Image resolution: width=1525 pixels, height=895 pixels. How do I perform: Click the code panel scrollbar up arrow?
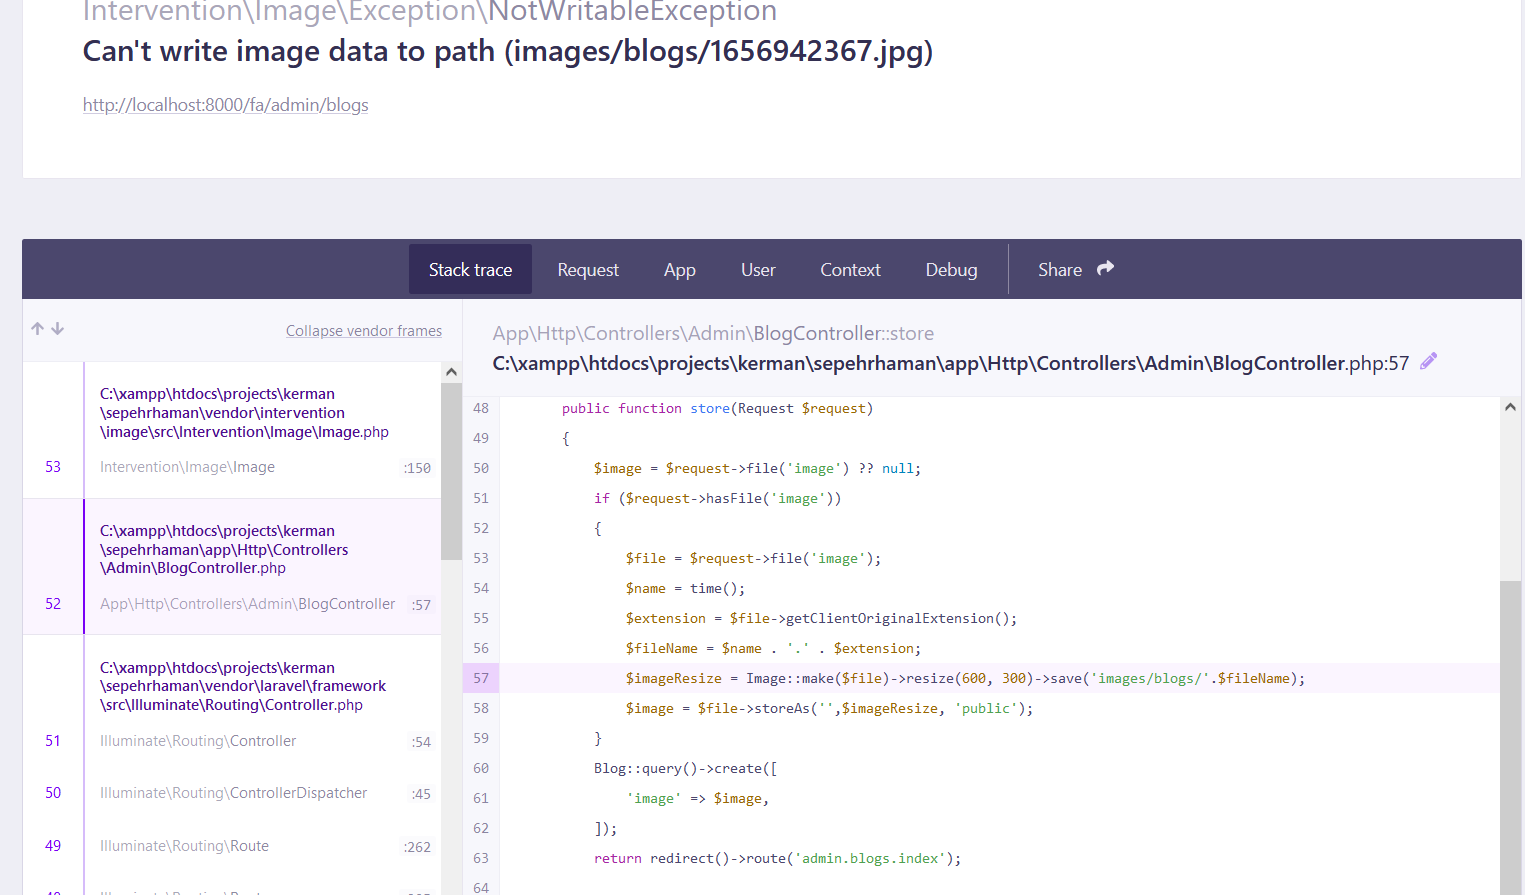click(1510, 407)
